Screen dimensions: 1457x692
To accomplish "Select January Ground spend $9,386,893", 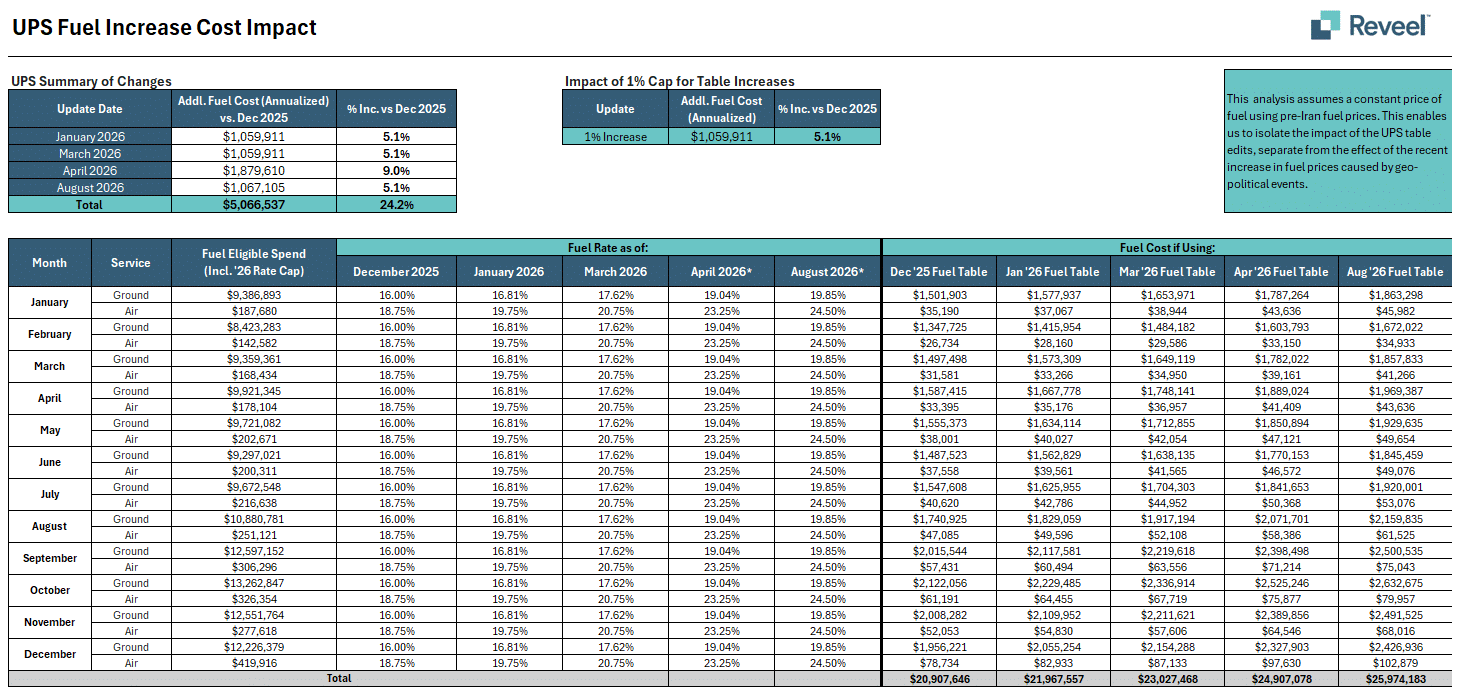I will (x=254, y=295).
